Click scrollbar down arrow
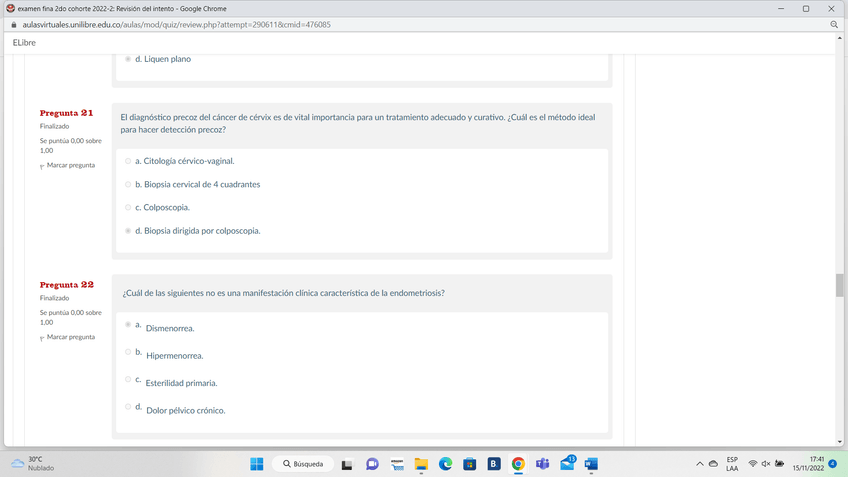 point(839,442)
